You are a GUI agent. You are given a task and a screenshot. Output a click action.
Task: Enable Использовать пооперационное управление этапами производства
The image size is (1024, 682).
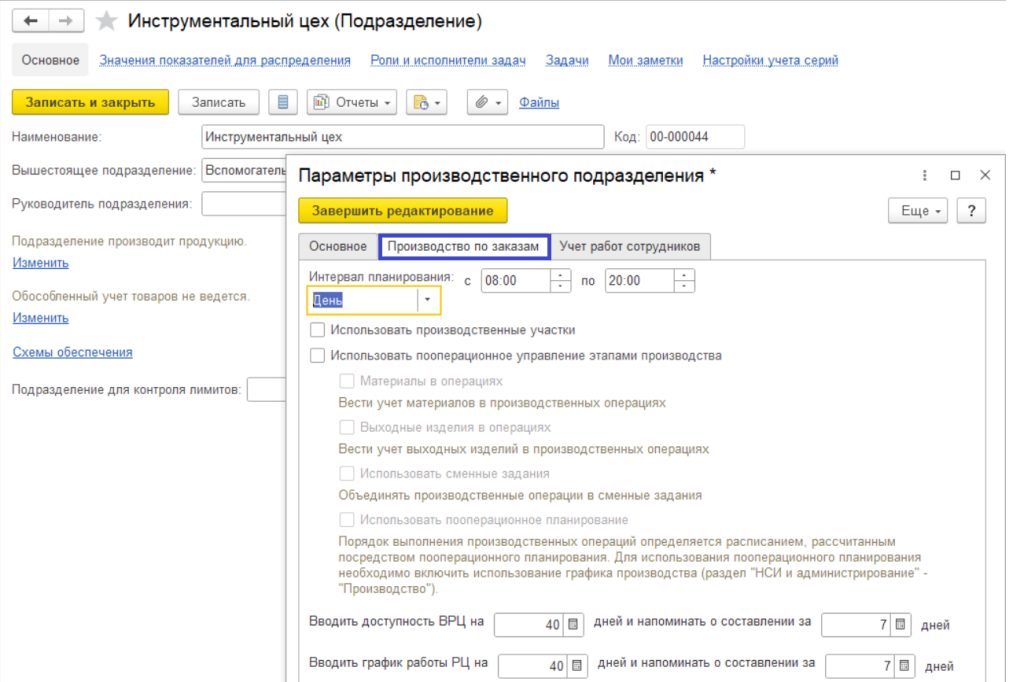click(x=317, y=355)
